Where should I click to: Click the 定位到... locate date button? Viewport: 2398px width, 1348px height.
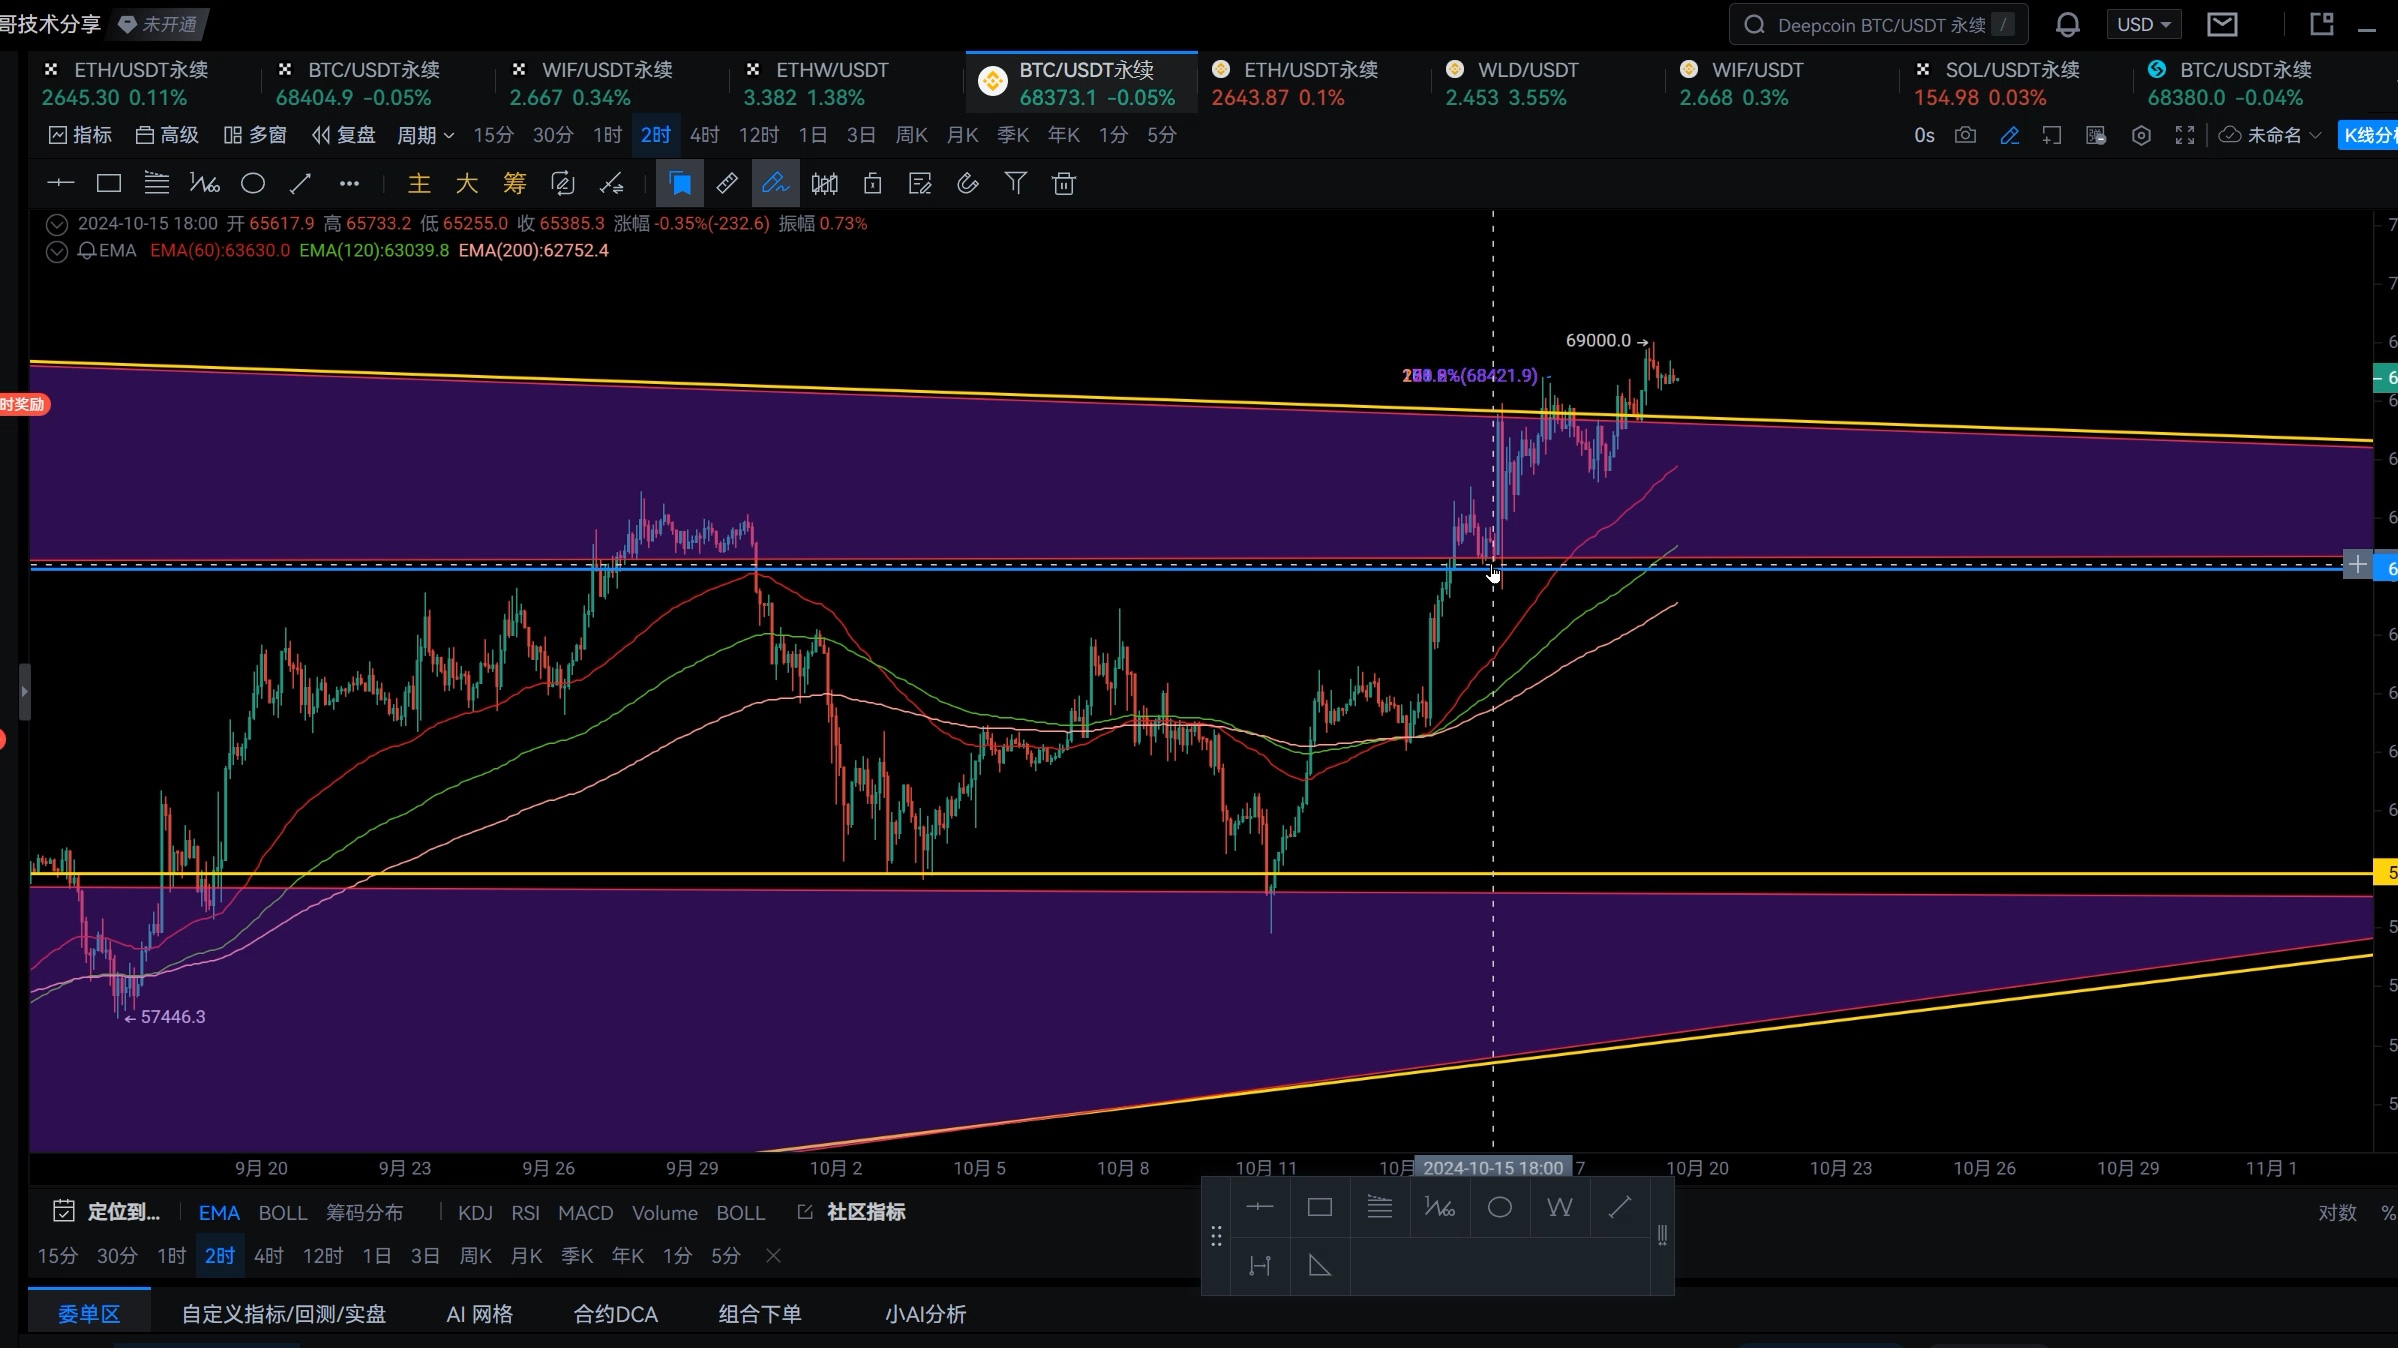click(x=106, y=1213)
